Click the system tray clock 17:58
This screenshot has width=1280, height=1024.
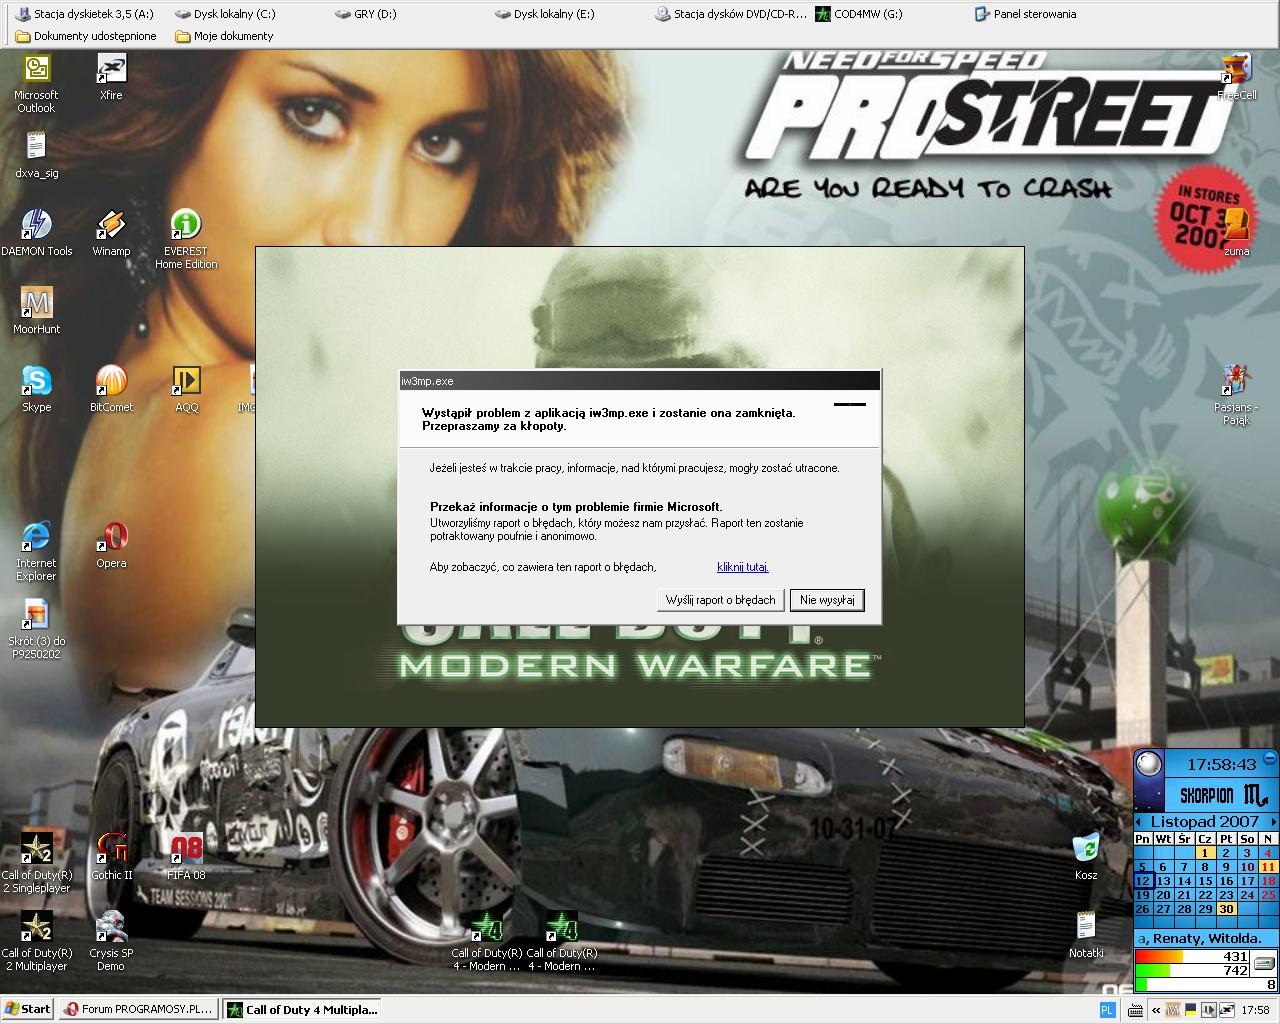click(x=1255, y=1010)
